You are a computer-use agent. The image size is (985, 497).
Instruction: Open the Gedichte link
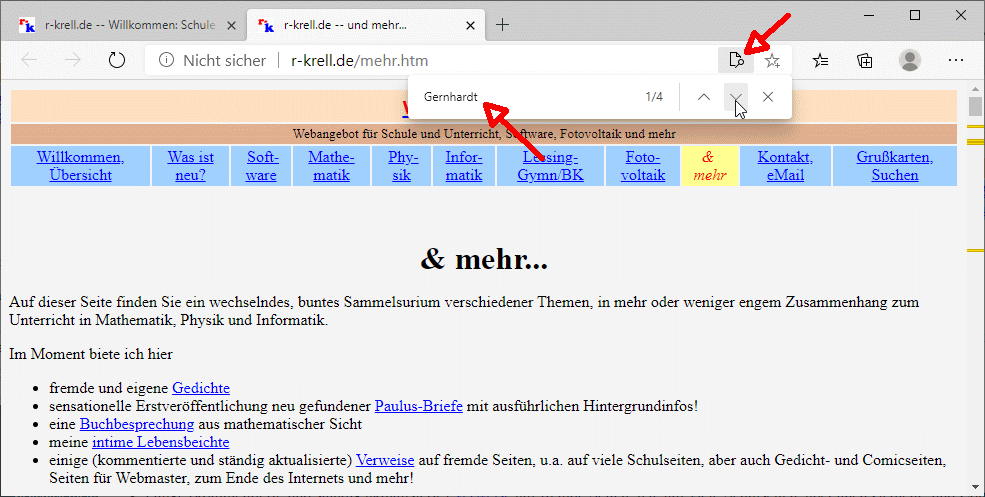(201, 388)
